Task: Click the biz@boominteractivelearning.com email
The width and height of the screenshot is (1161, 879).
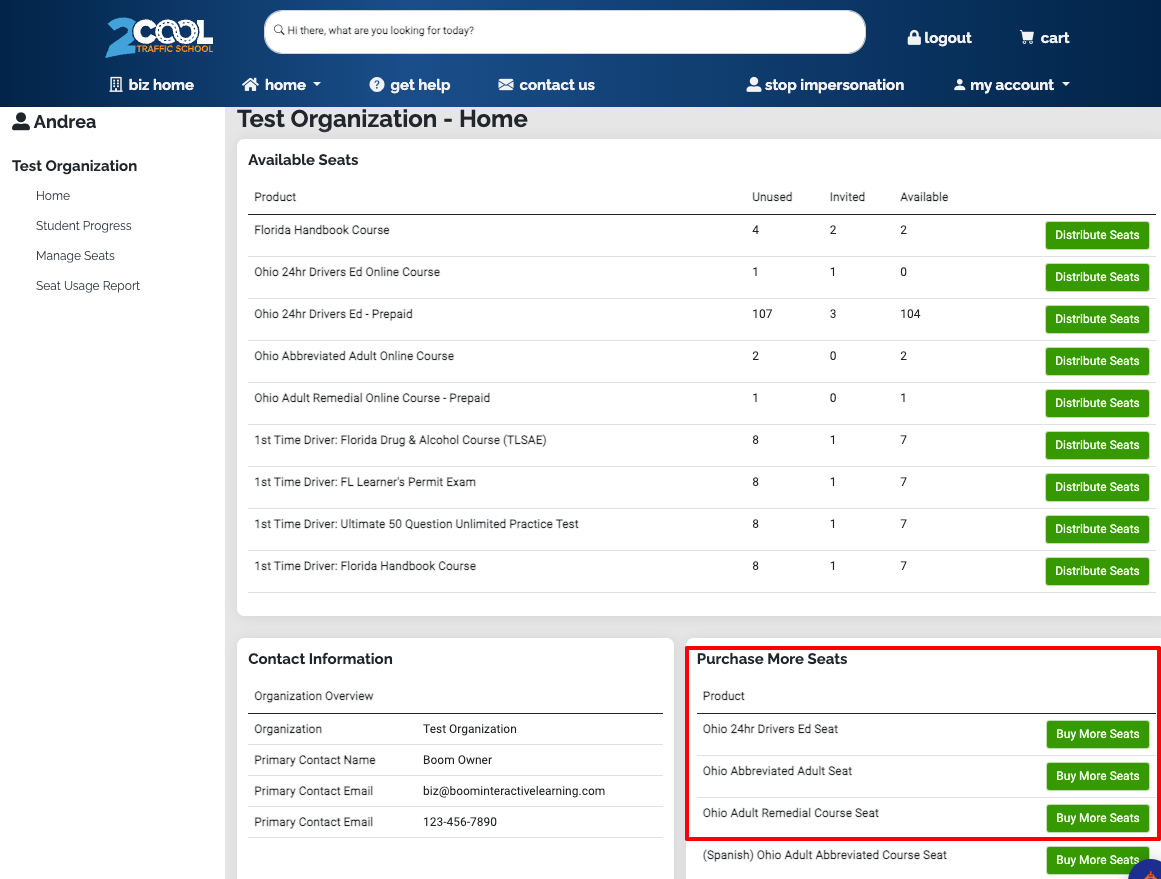Action: [514, 791]
